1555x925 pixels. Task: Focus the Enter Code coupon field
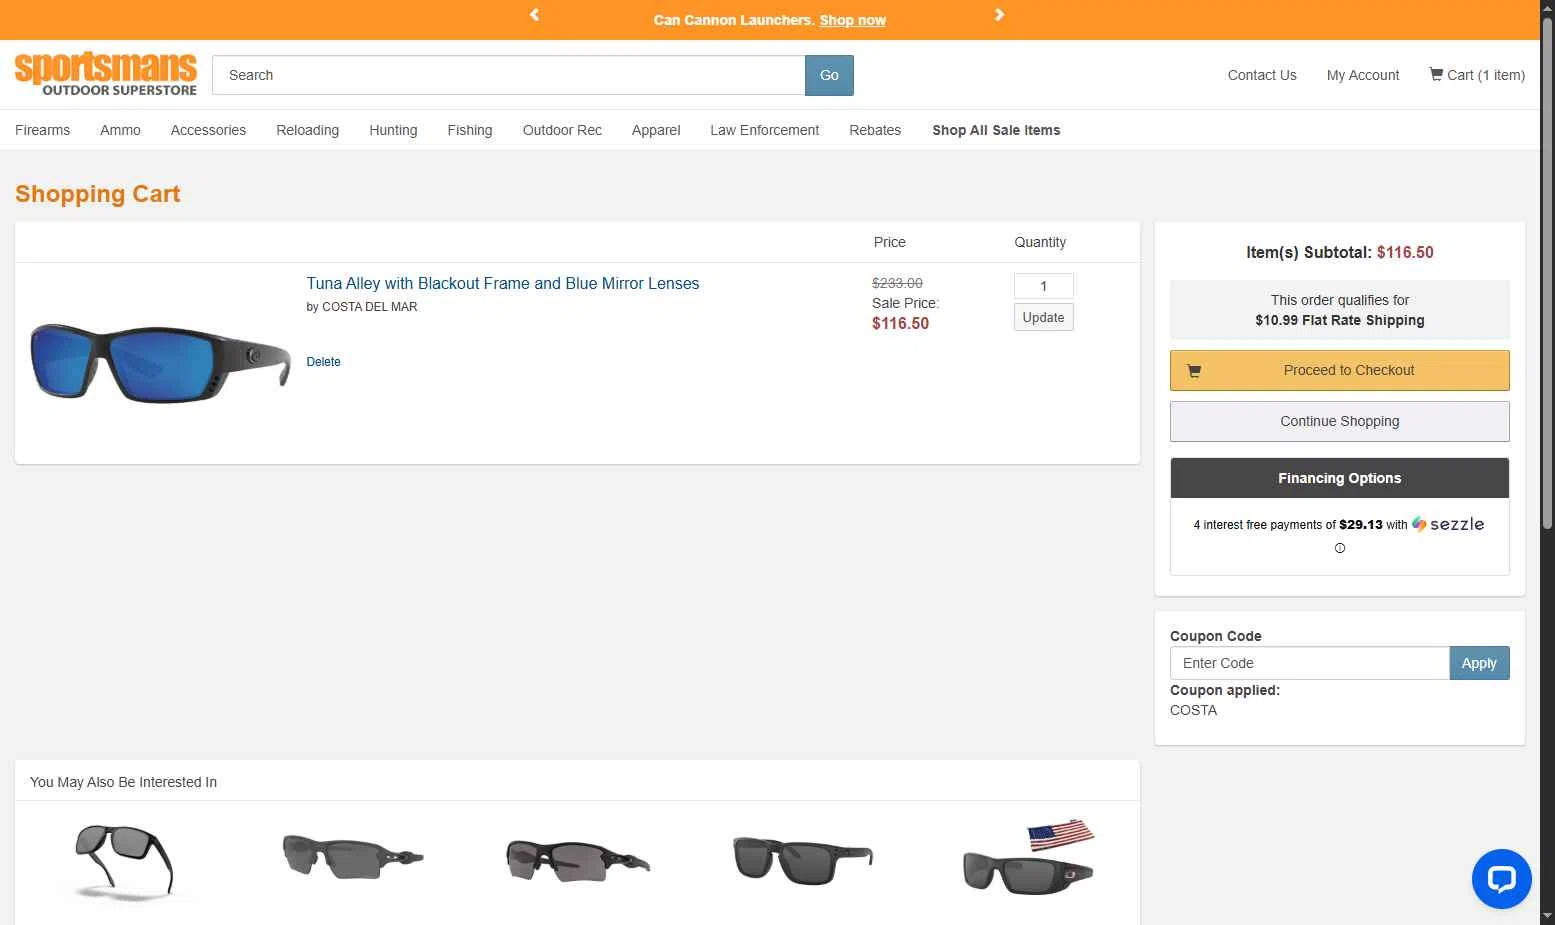pos(1309,663)
